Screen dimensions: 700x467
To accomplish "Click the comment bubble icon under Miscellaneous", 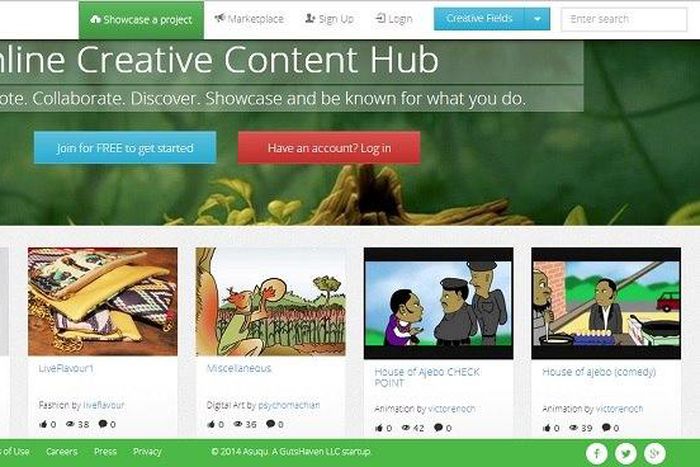I will (271, 423).
